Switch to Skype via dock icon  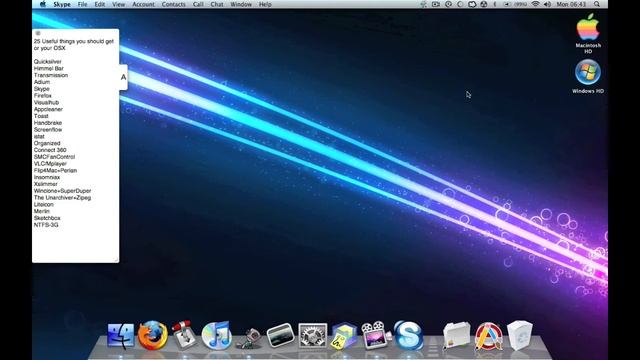pos(408,336)
